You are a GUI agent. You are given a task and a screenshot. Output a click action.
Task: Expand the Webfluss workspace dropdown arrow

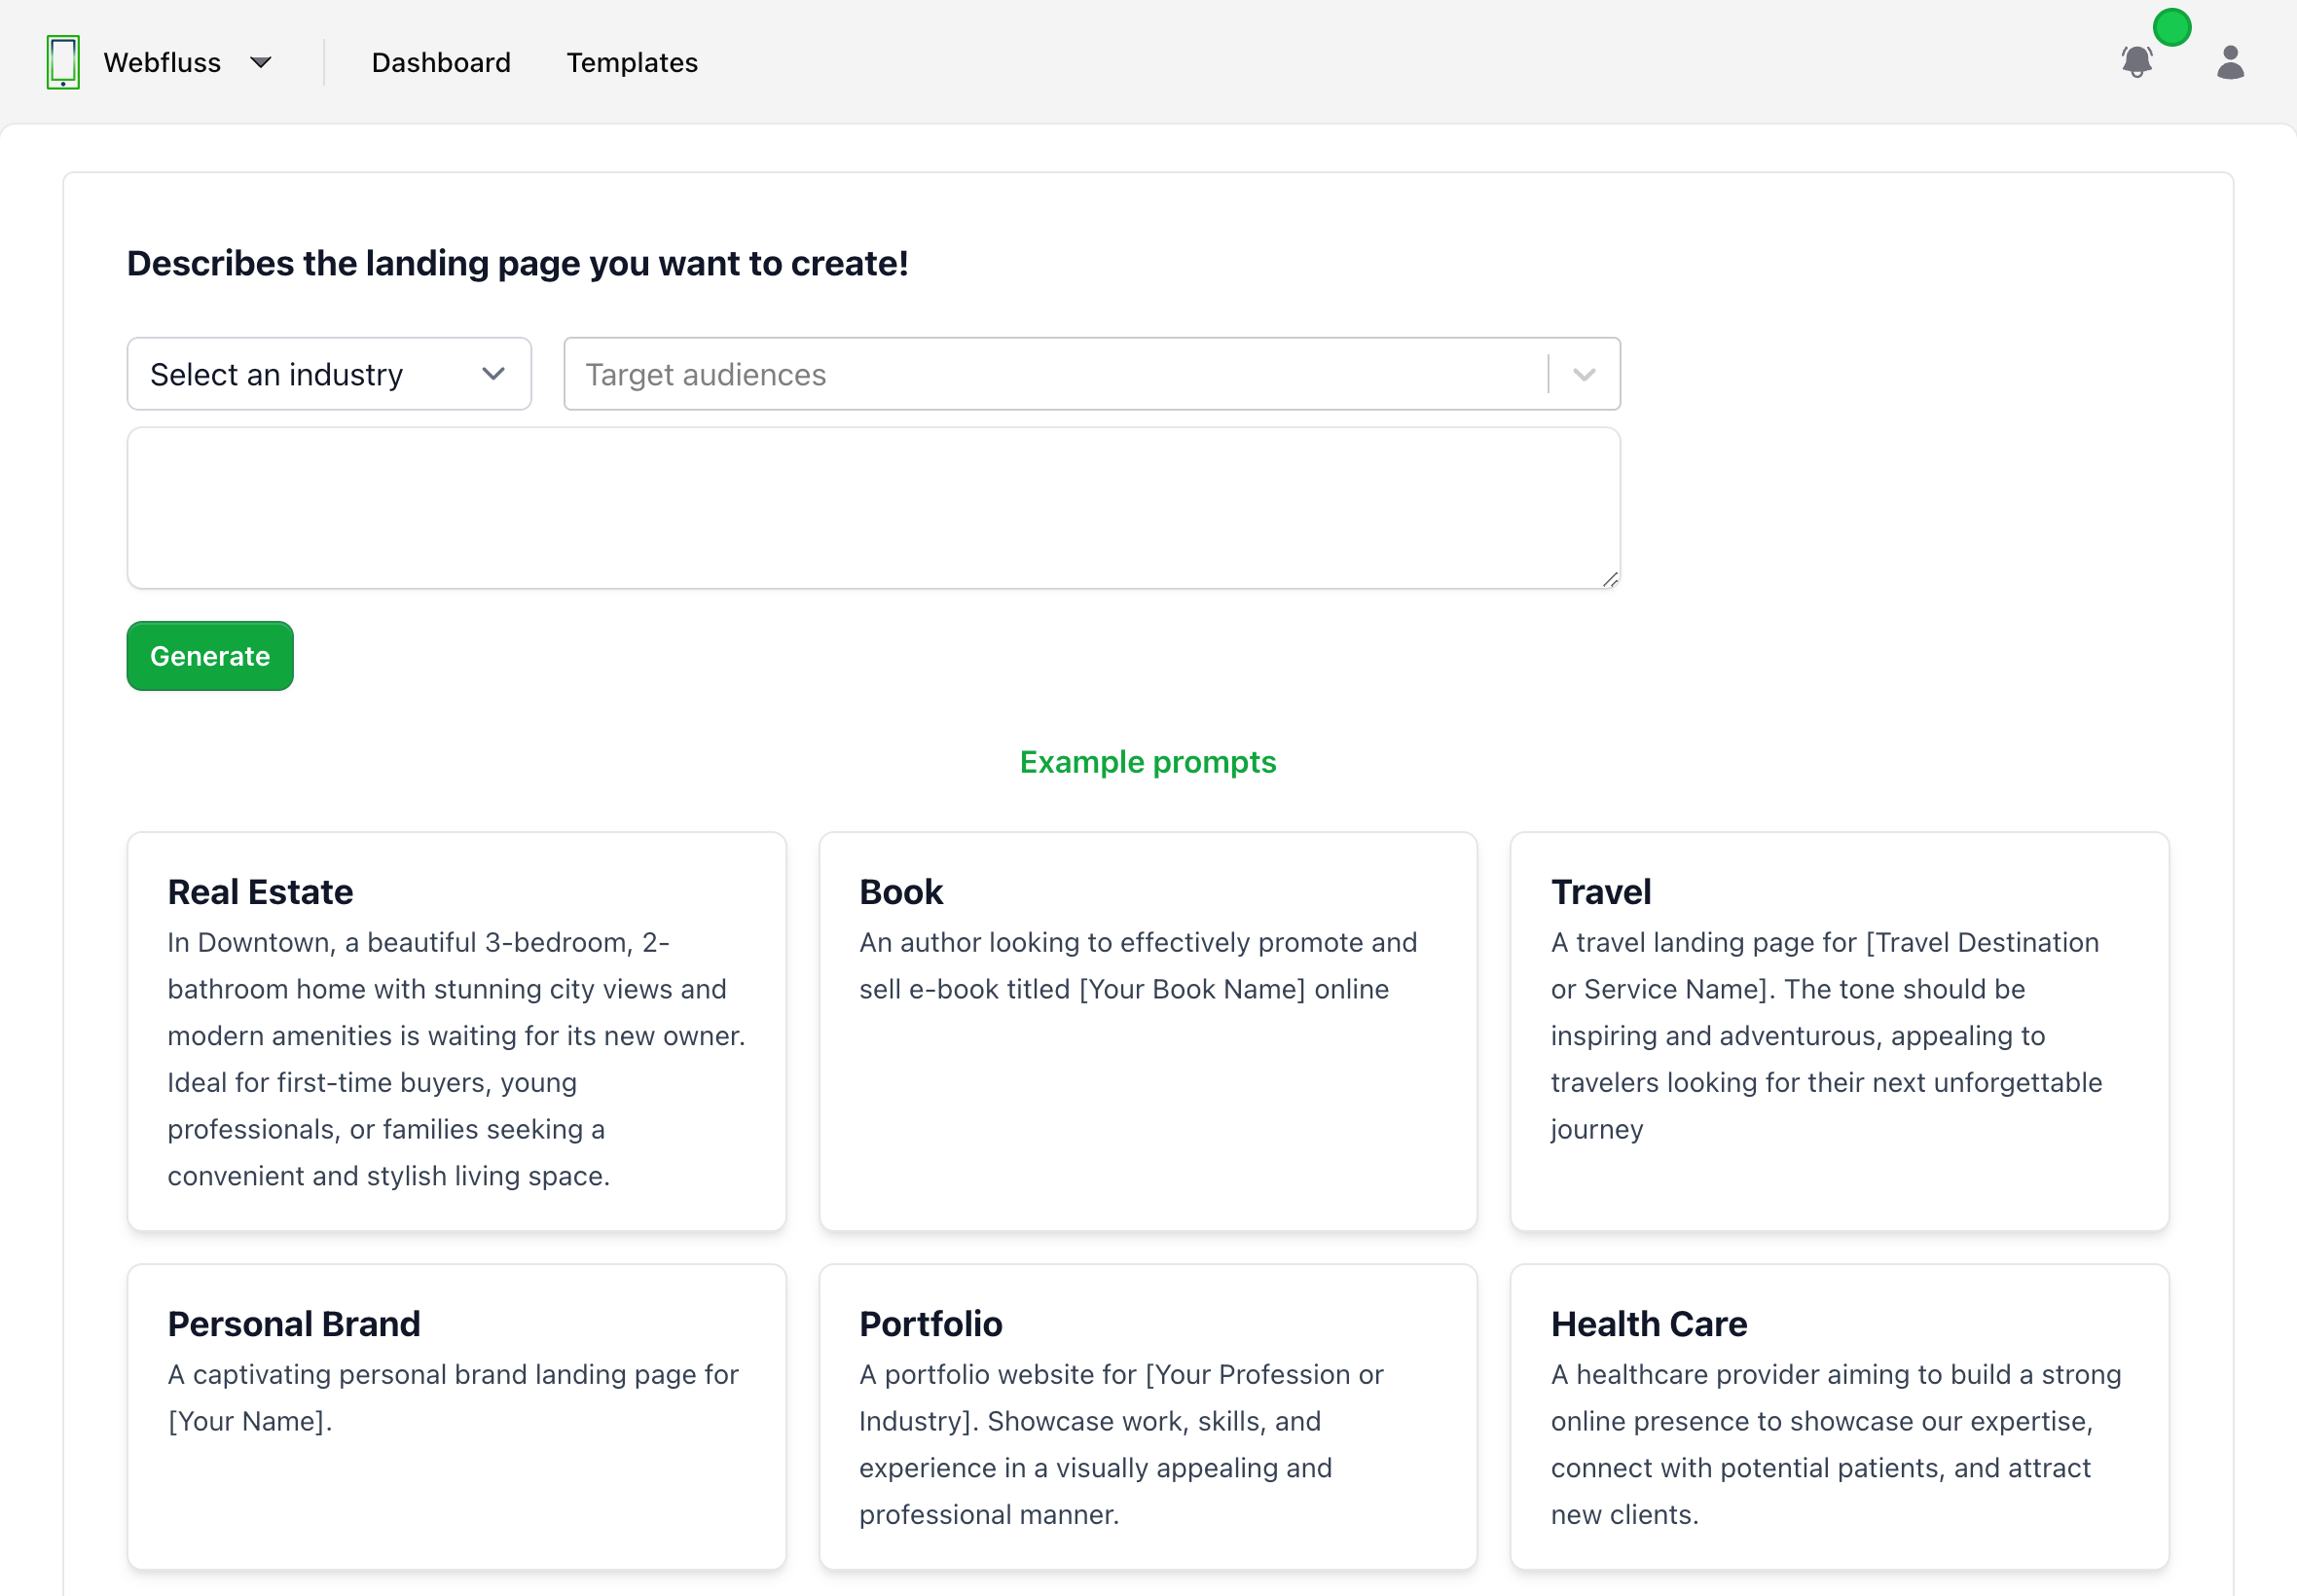(x=261, y=62)
